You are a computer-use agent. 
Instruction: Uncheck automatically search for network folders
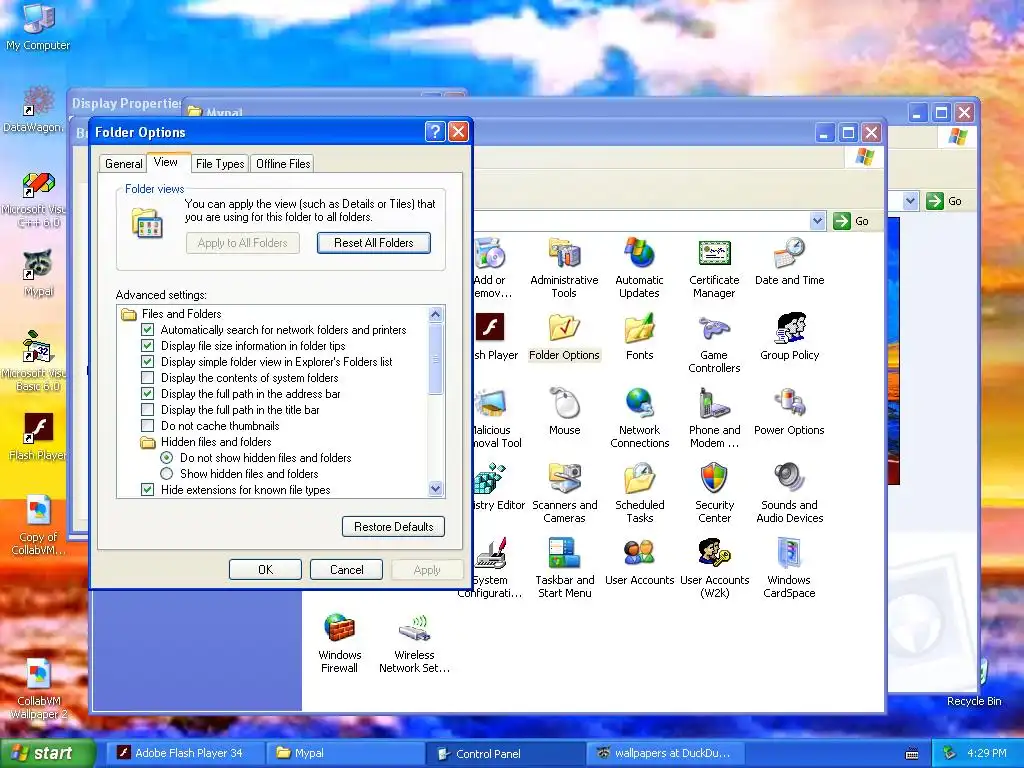148,330
